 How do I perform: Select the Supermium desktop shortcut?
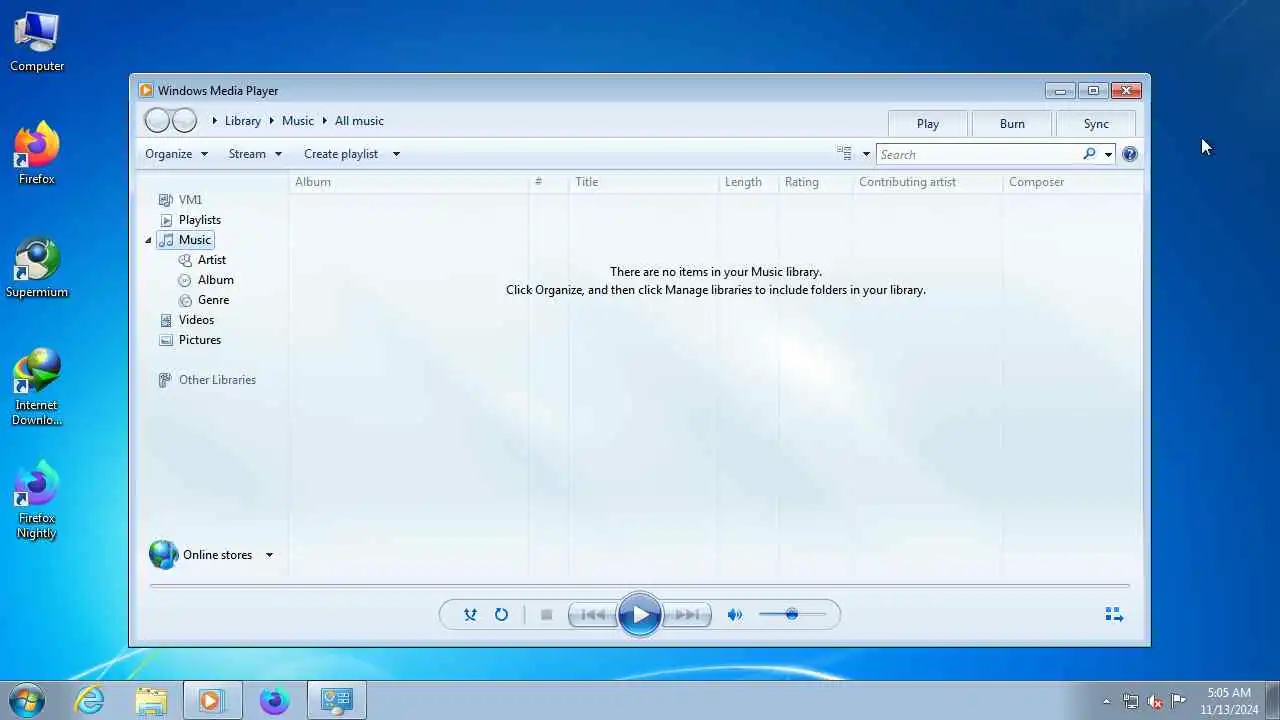coord(37,268)
